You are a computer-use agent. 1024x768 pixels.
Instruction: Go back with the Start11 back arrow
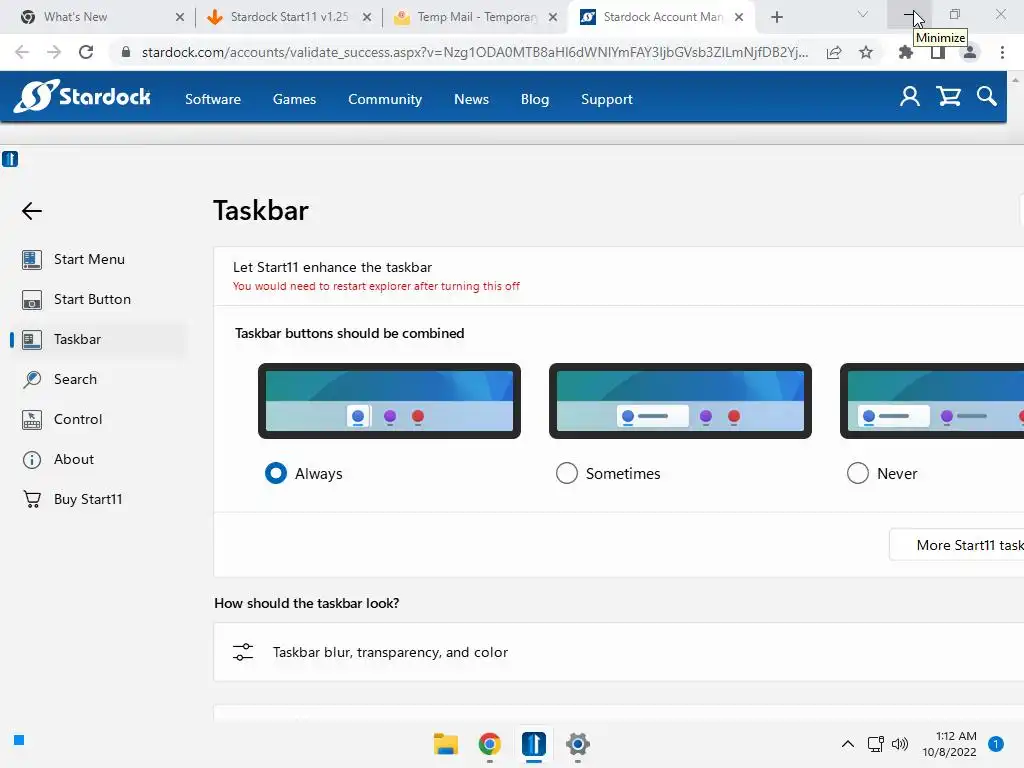pyautogui.click(x=31, y=211)
